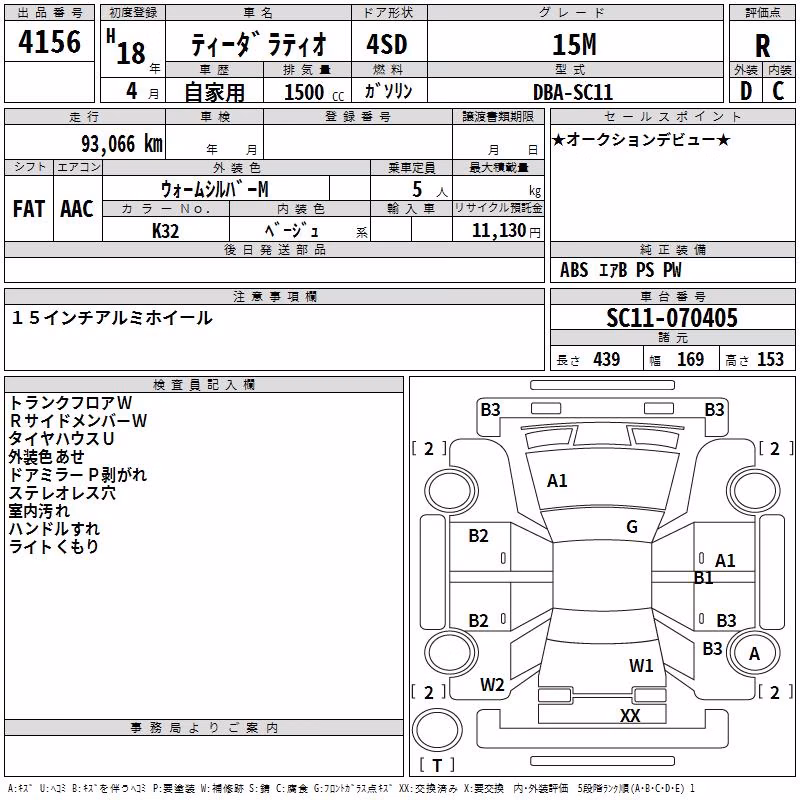This screenshot has width=800, height=800.
Task: Click the spare tire circle marked T
Action: tap(437, 730)
